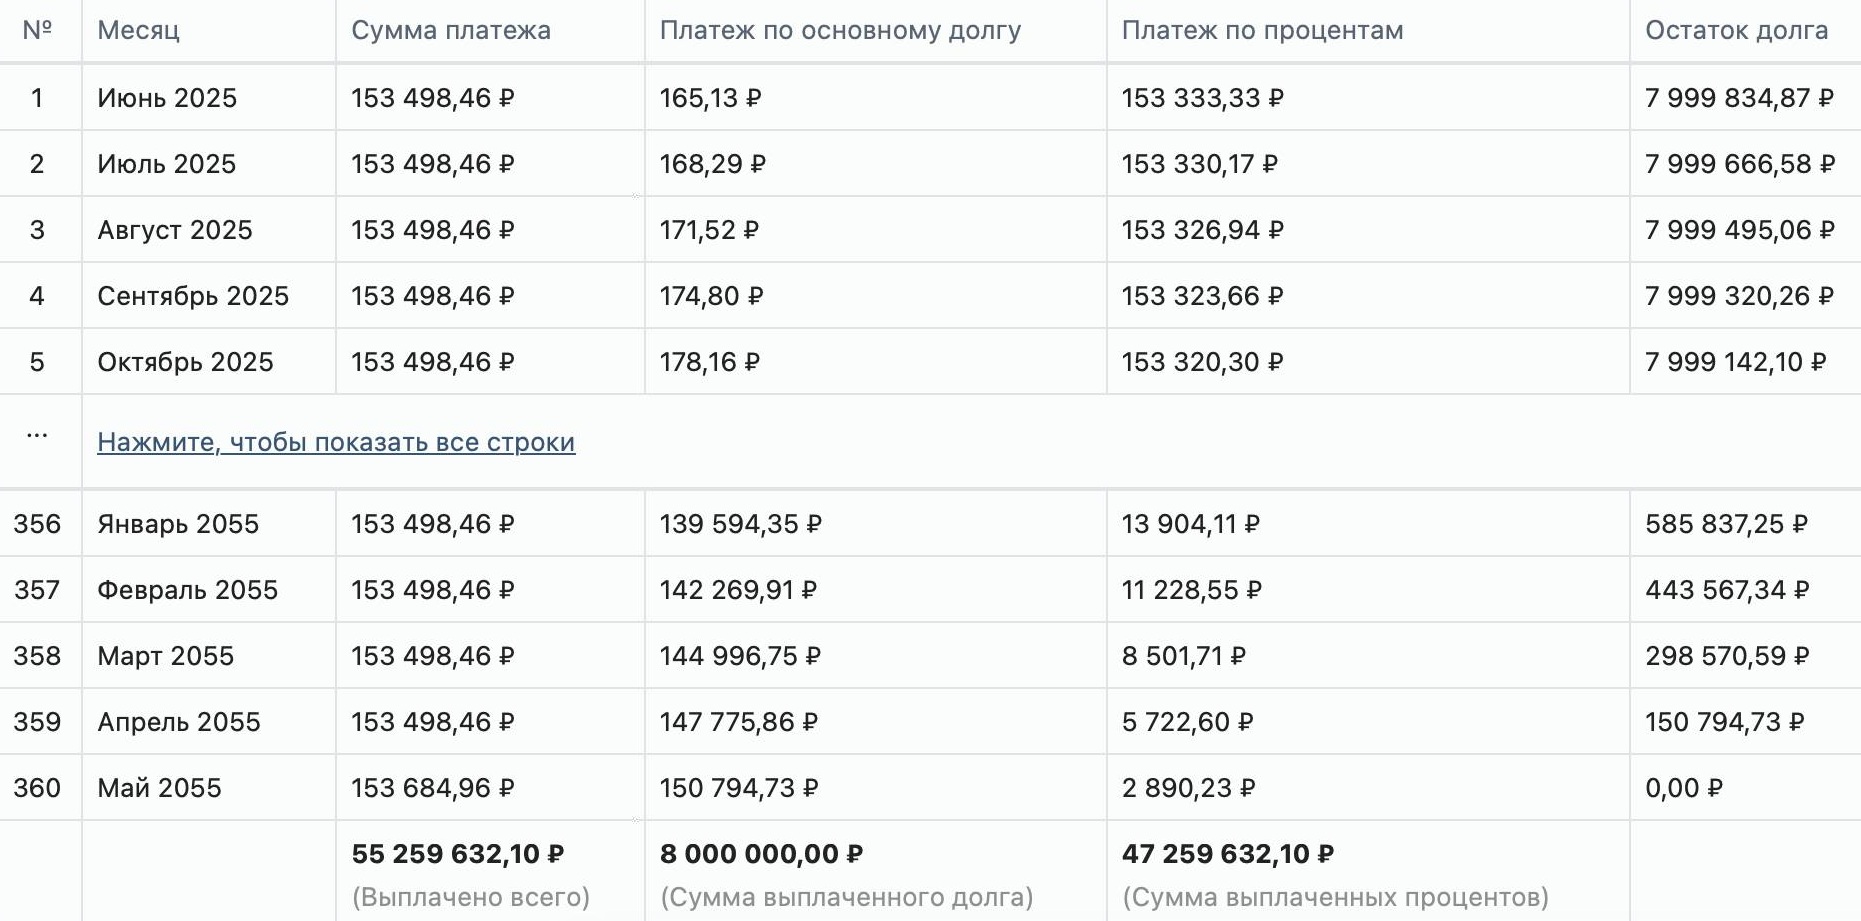Click row number 356

[37, 524]
